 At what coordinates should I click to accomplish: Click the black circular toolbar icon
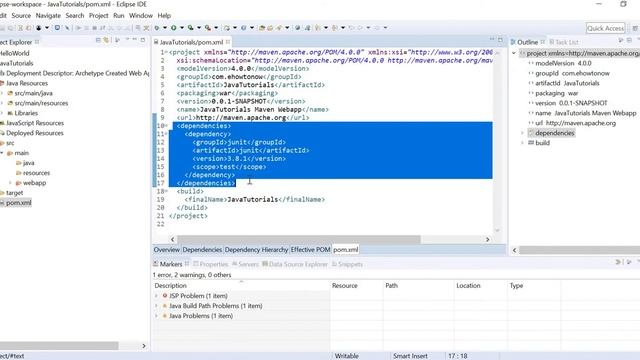pos(39,28)
